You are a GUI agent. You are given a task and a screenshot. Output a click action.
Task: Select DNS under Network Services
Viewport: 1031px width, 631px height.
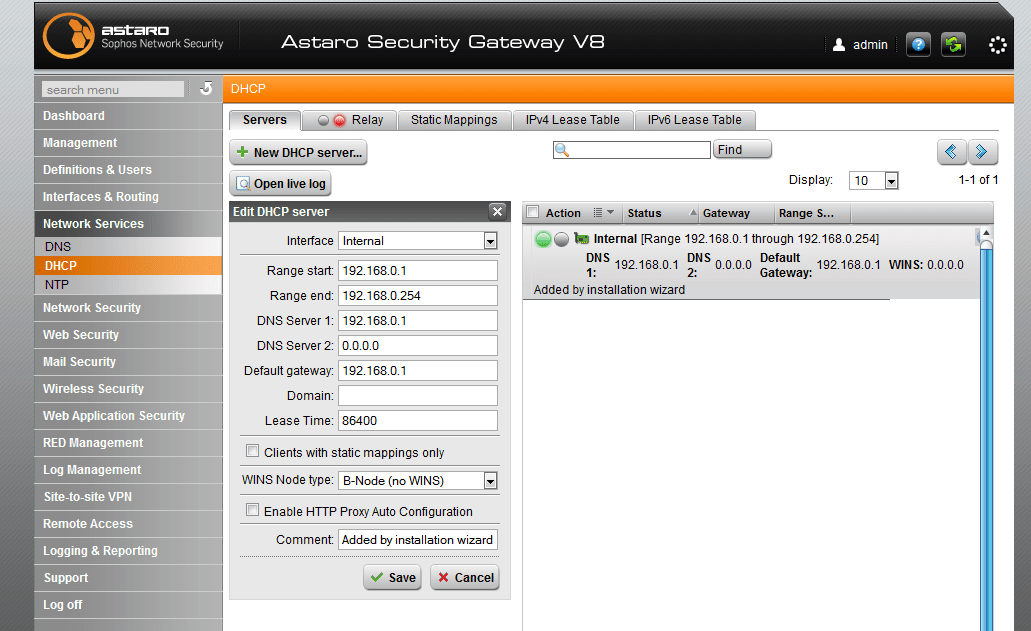[x=128, y=246]
